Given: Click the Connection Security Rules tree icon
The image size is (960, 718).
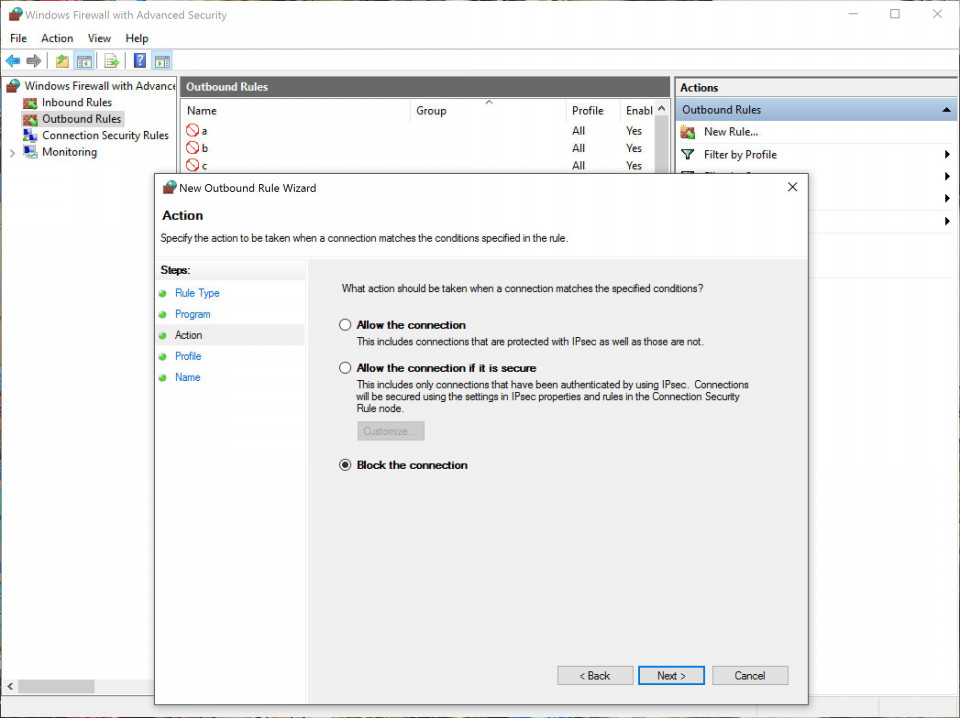Looking at the screenshot, I should pyautogui.click(x=30, y=135).
